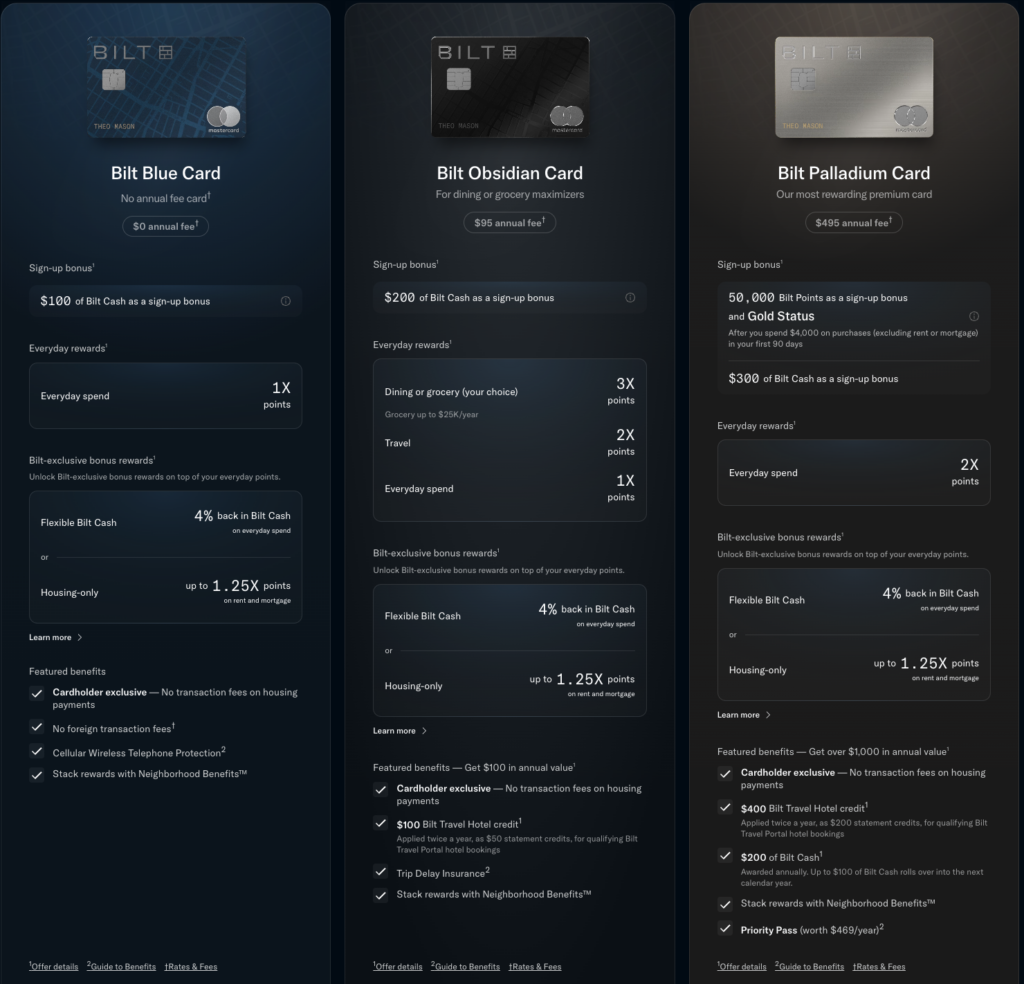Click the $495 annual fee badge
The height and width of the screenshot is (984, 1024).
coord(854,223)
